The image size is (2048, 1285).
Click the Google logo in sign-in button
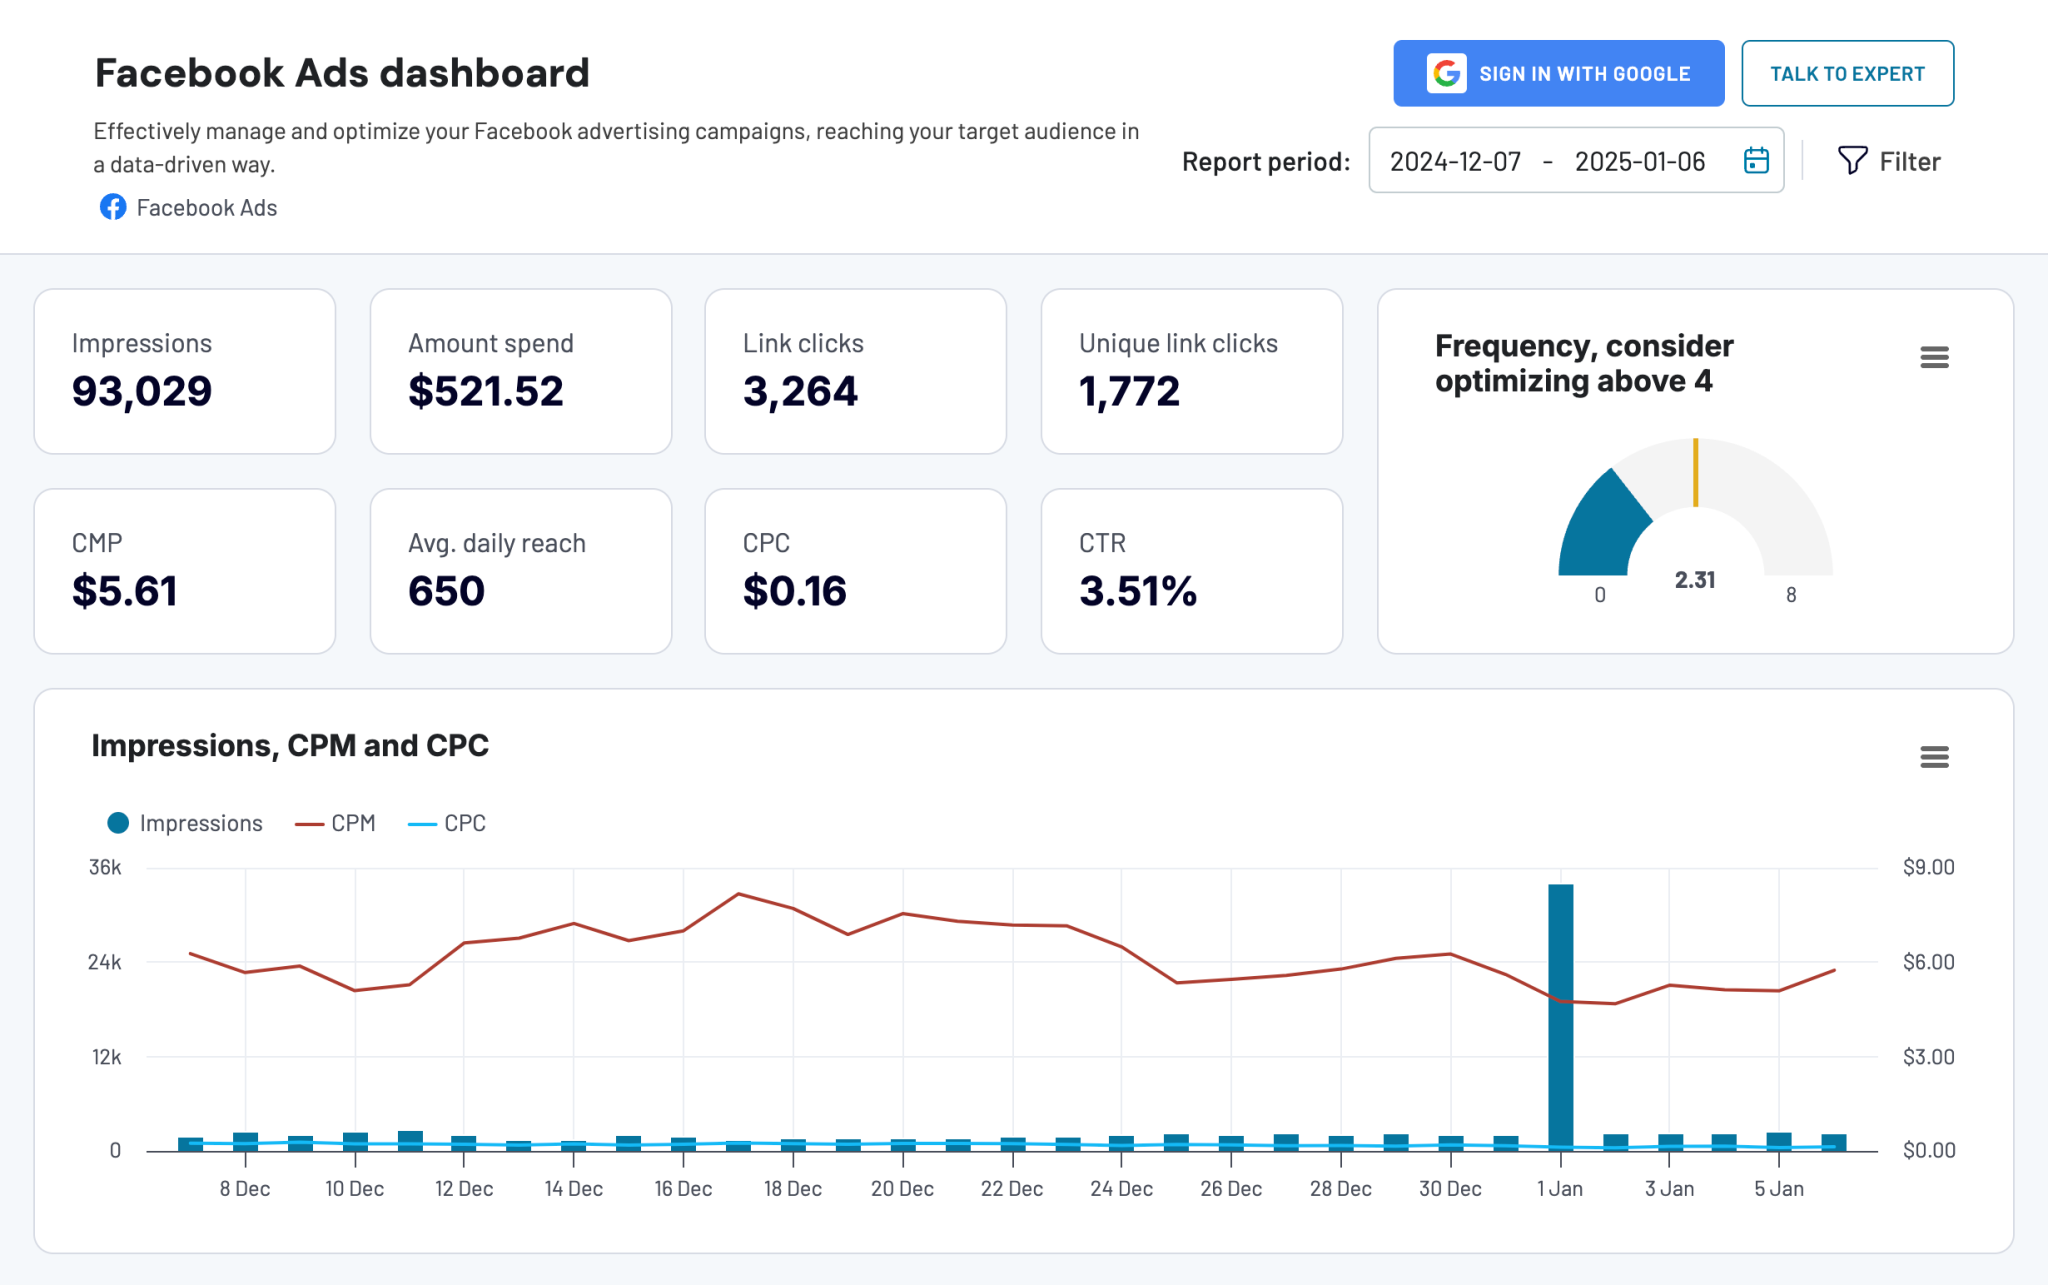(1447, 72)
